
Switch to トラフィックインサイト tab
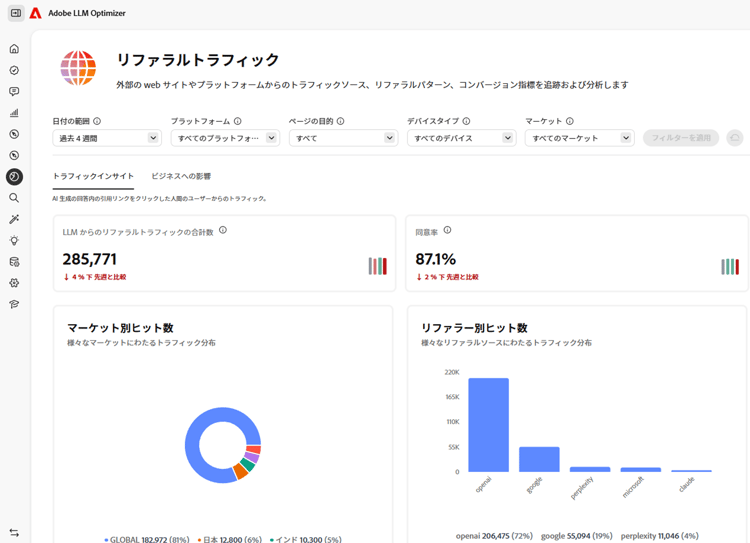point(93,176)
